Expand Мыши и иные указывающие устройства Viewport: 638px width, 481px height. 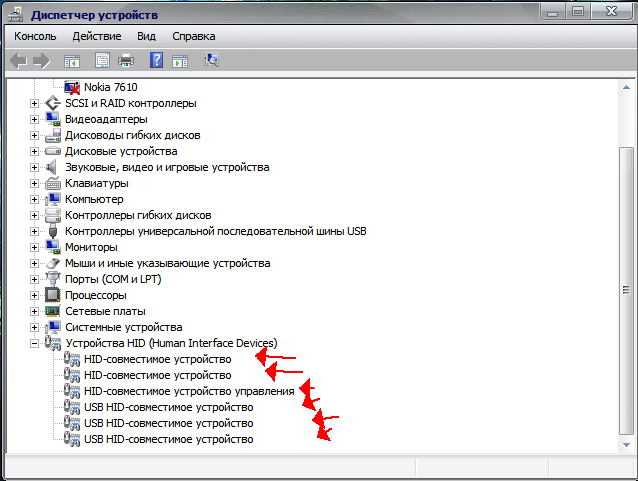(x=34, y=263)
